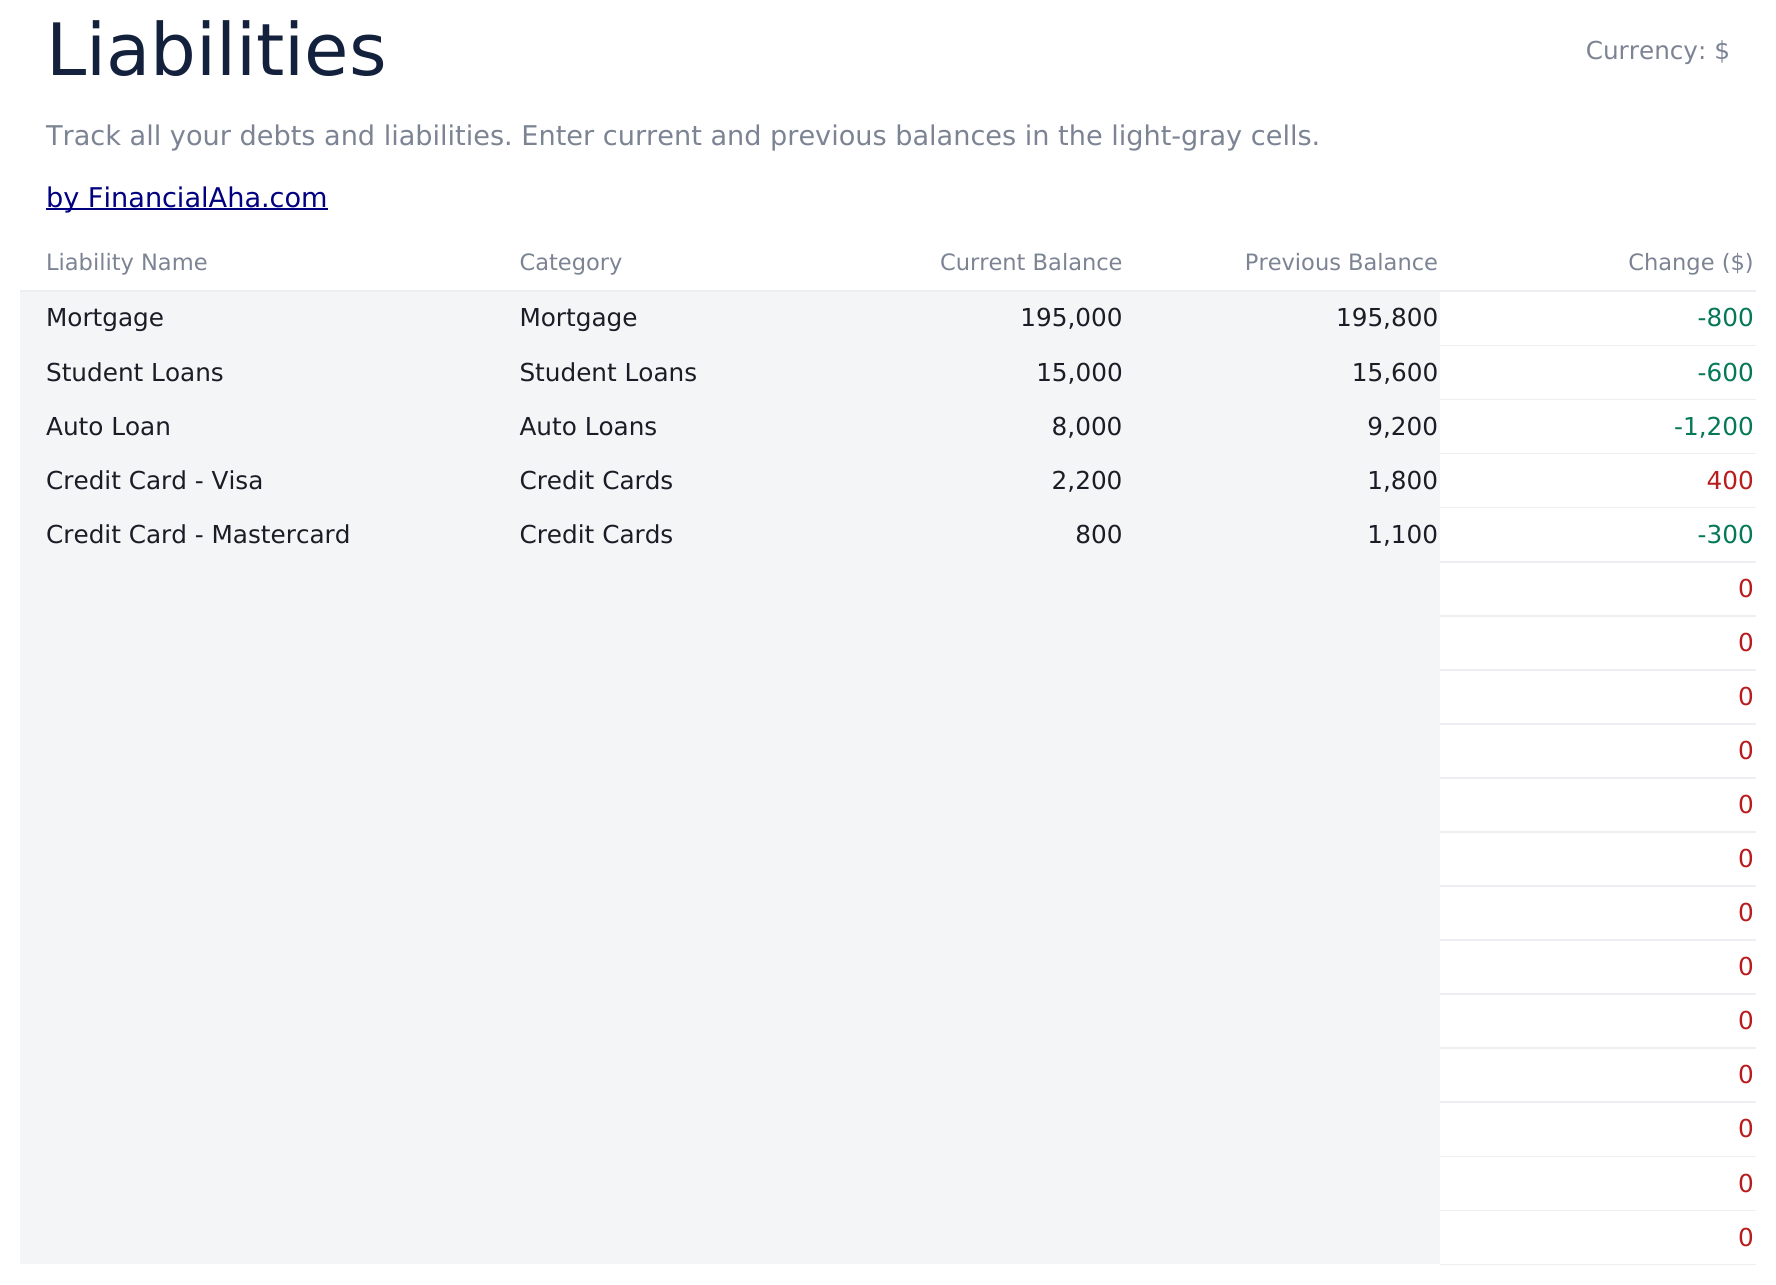
Task: Select the Student Loans category cell
Action: point(651,373)
